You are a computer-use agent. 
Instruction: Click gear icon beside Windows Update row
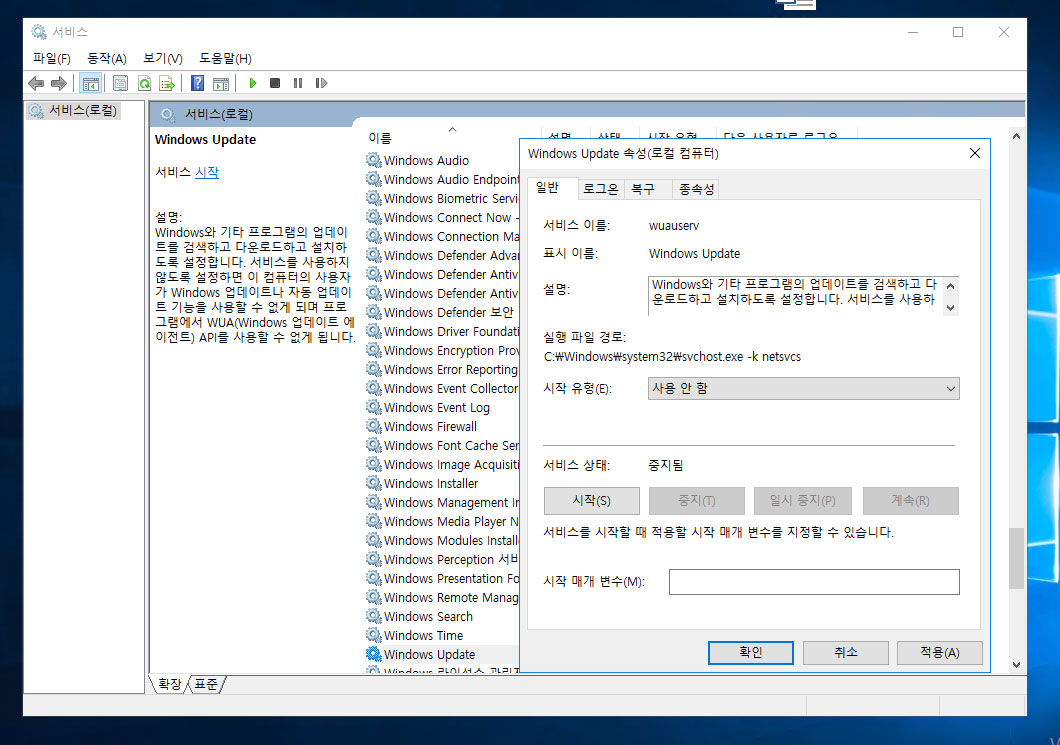[x=374, y=654]
